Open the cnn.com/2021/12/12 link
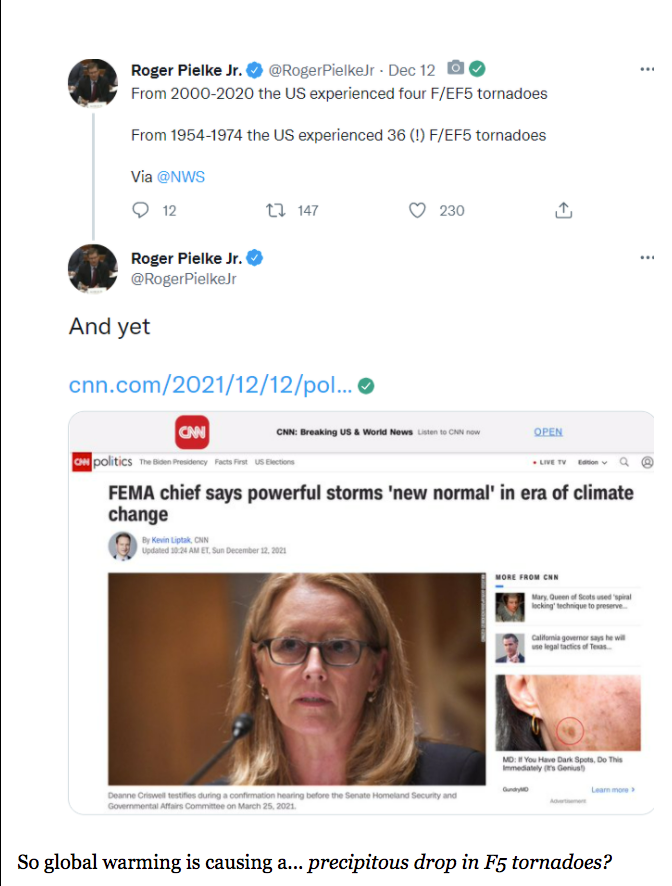Viewport: 672px width, 886px height. click(x=210, y=385)
